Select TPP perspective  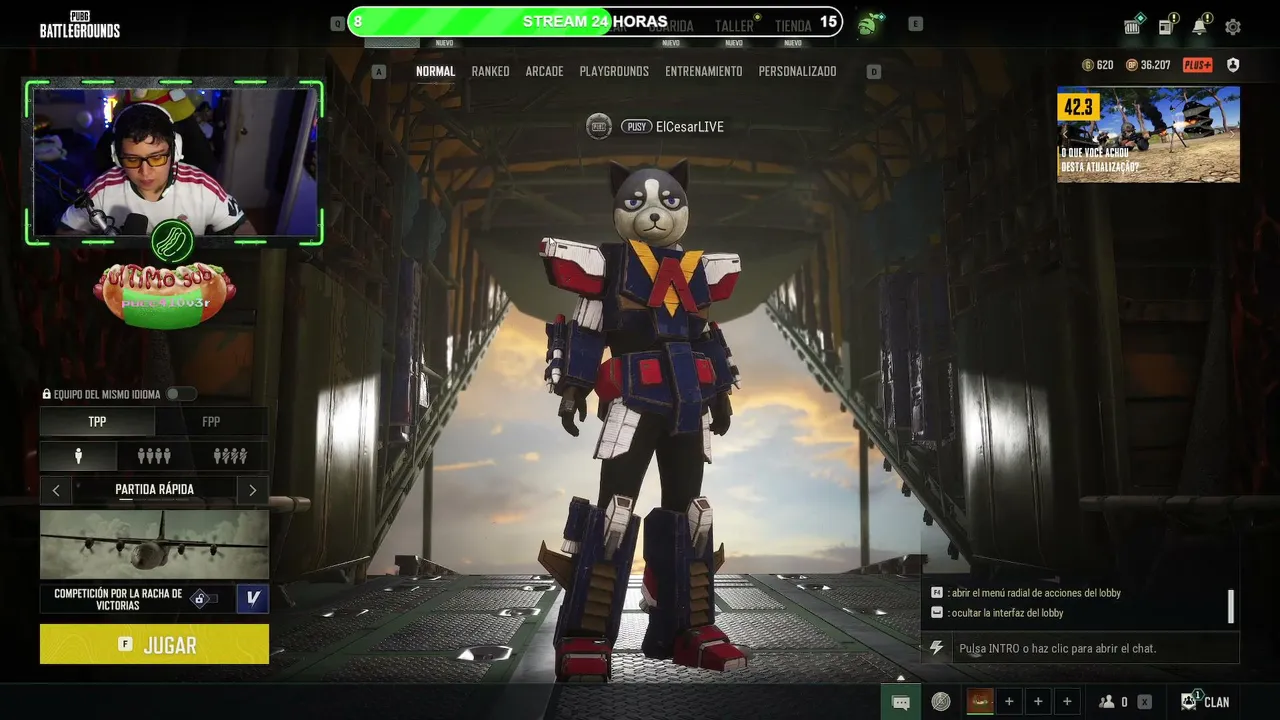coord(97,421)
